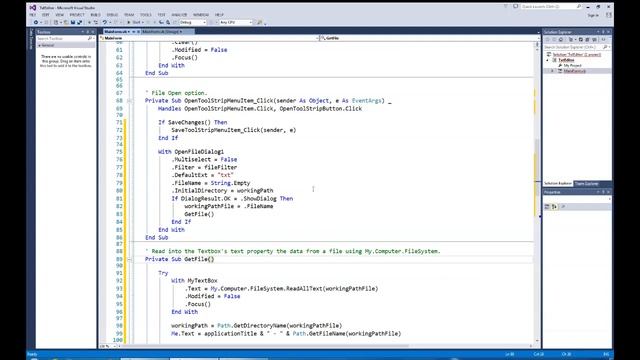Click line number 100 in gutter
Screen dimensions: 640x360
click(118, 340)
